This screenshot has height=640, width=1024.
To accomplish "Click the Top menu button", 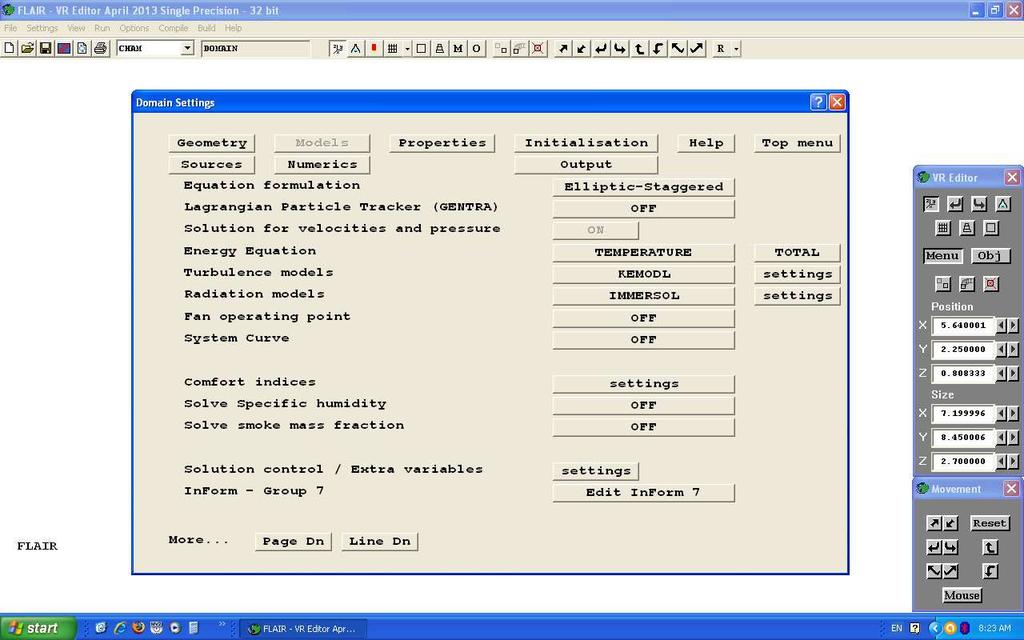I will (797, 143).
